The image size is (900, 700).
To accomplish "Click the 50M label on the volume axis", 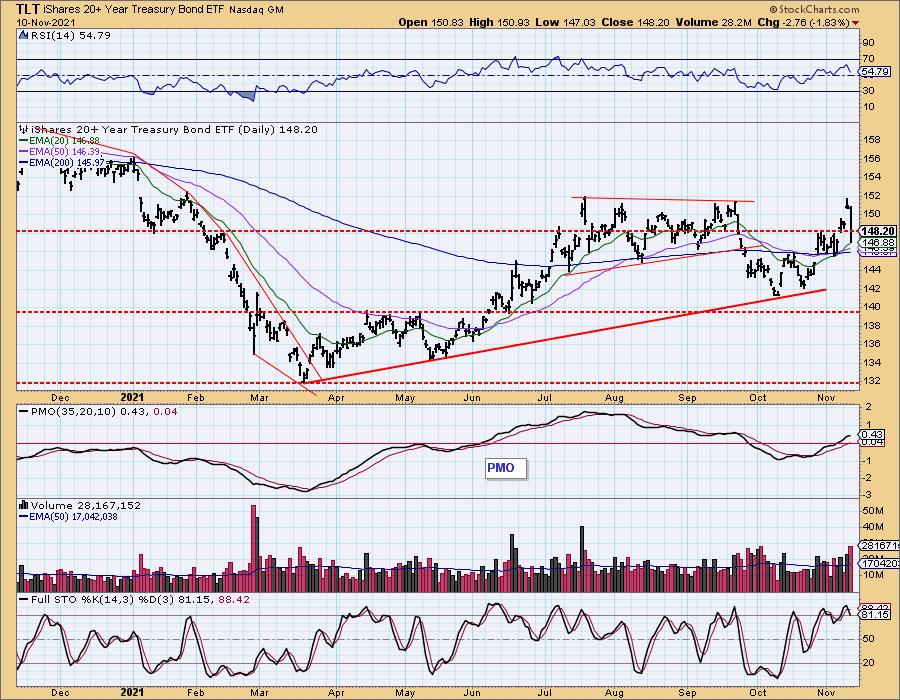I will [x=872, y=511].
